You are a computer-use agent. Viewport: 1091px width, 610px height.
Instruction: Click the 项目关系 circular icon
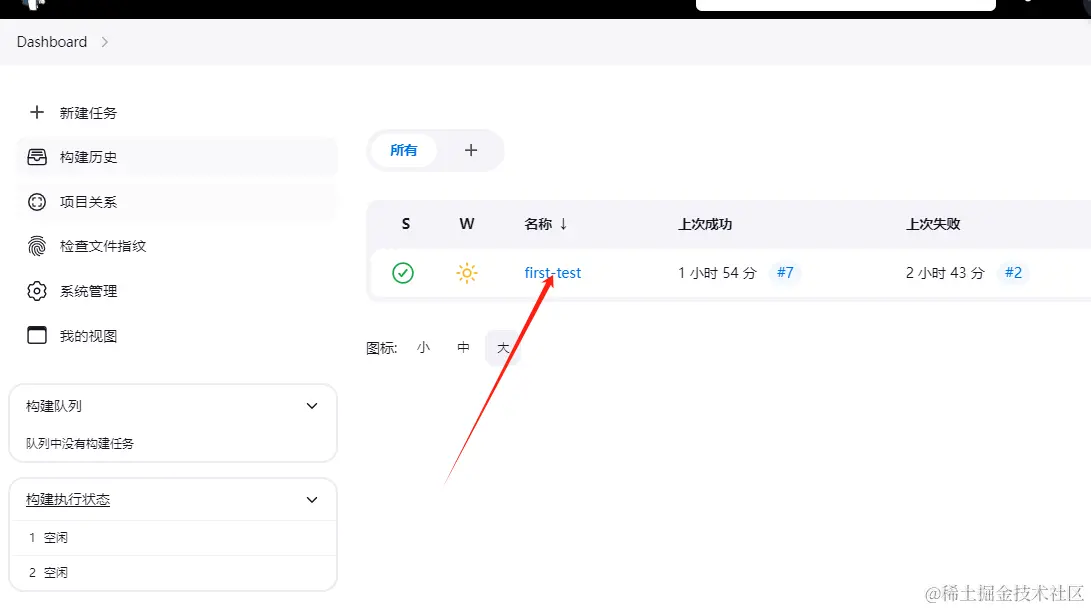[x=37, y=202]
